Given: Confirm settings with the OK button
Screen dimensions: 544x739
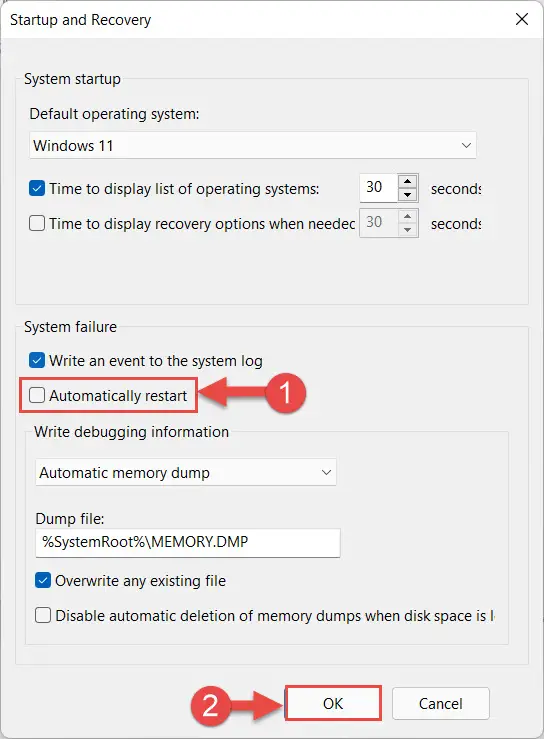Looking at the screenshot, I should click(x=333, y=703).
